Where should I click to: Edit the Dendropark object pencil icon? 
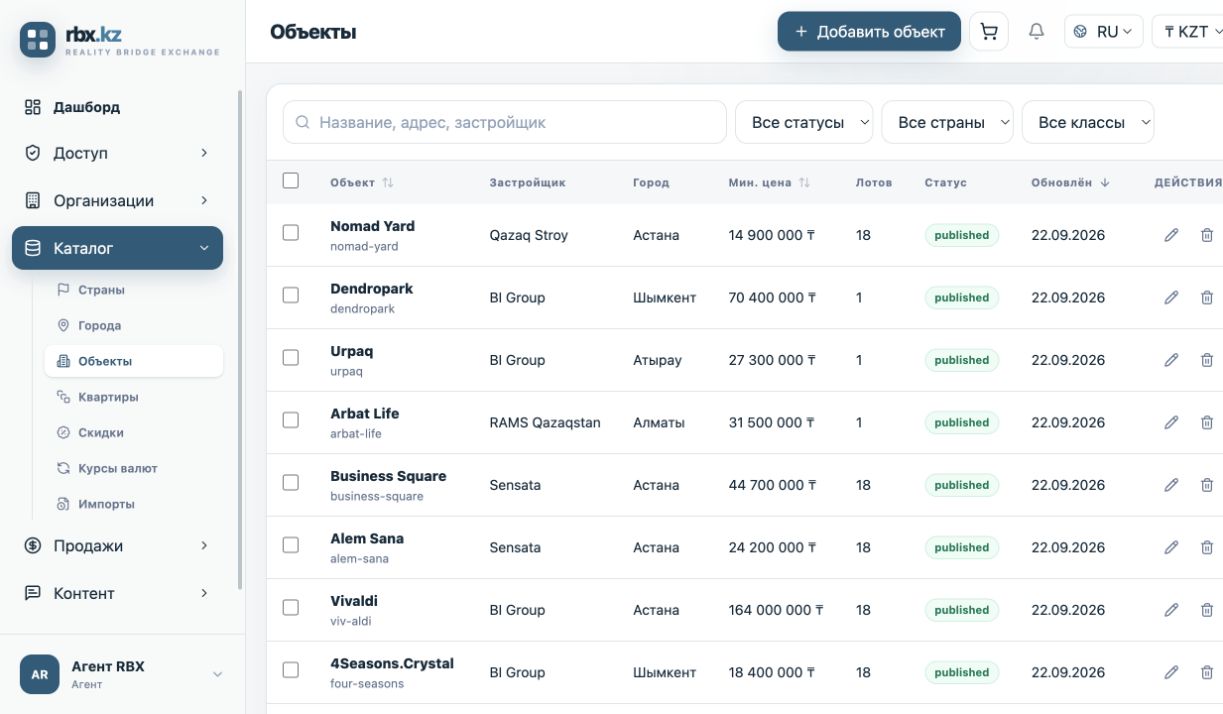1171,297
